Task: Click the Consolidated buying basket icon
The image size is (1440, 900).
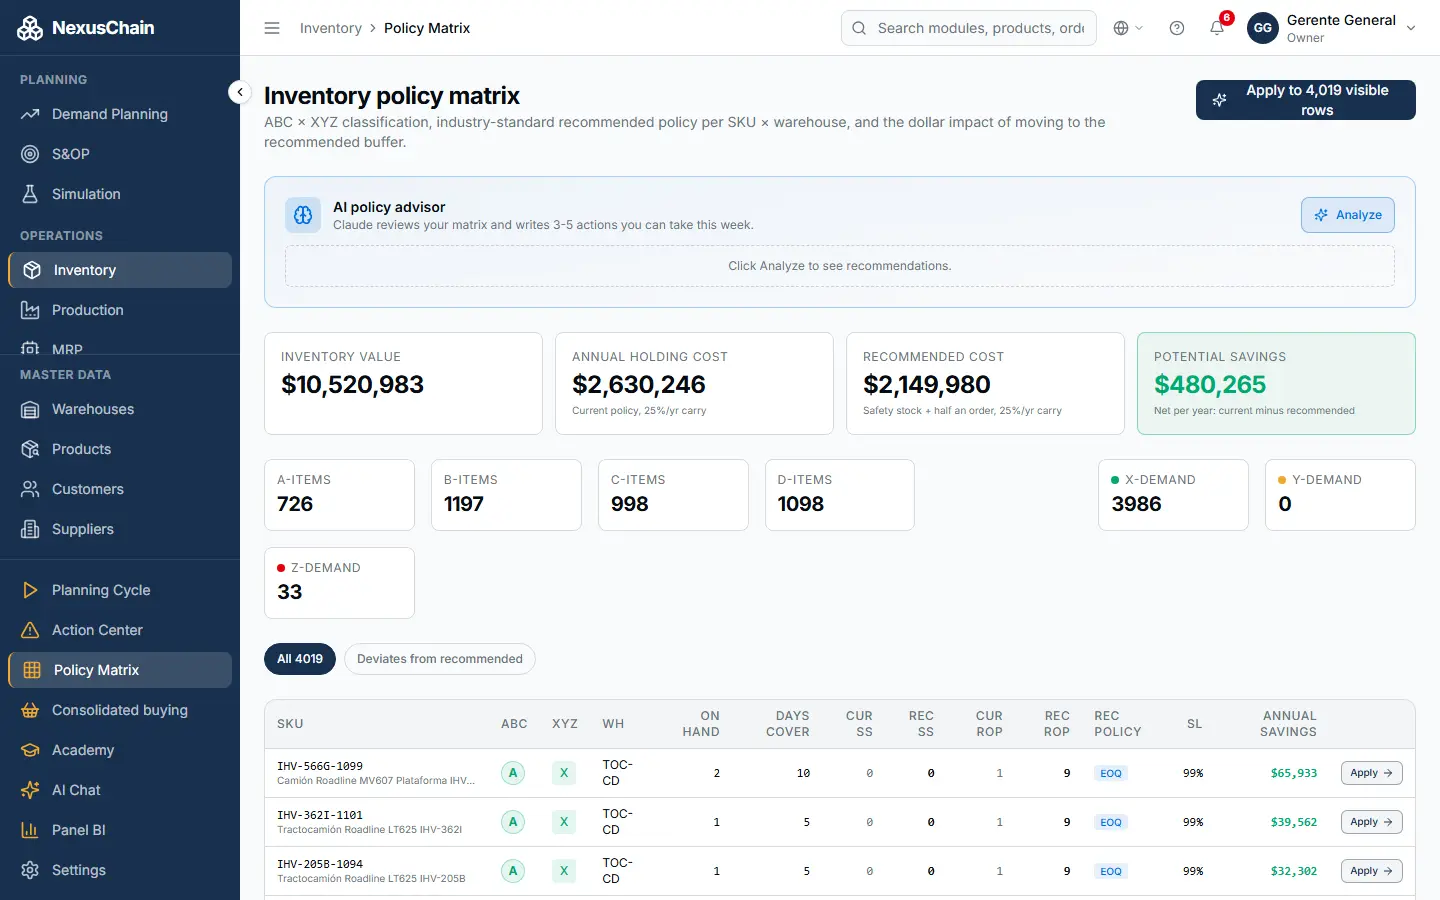Action: click(x=30, y=710)
